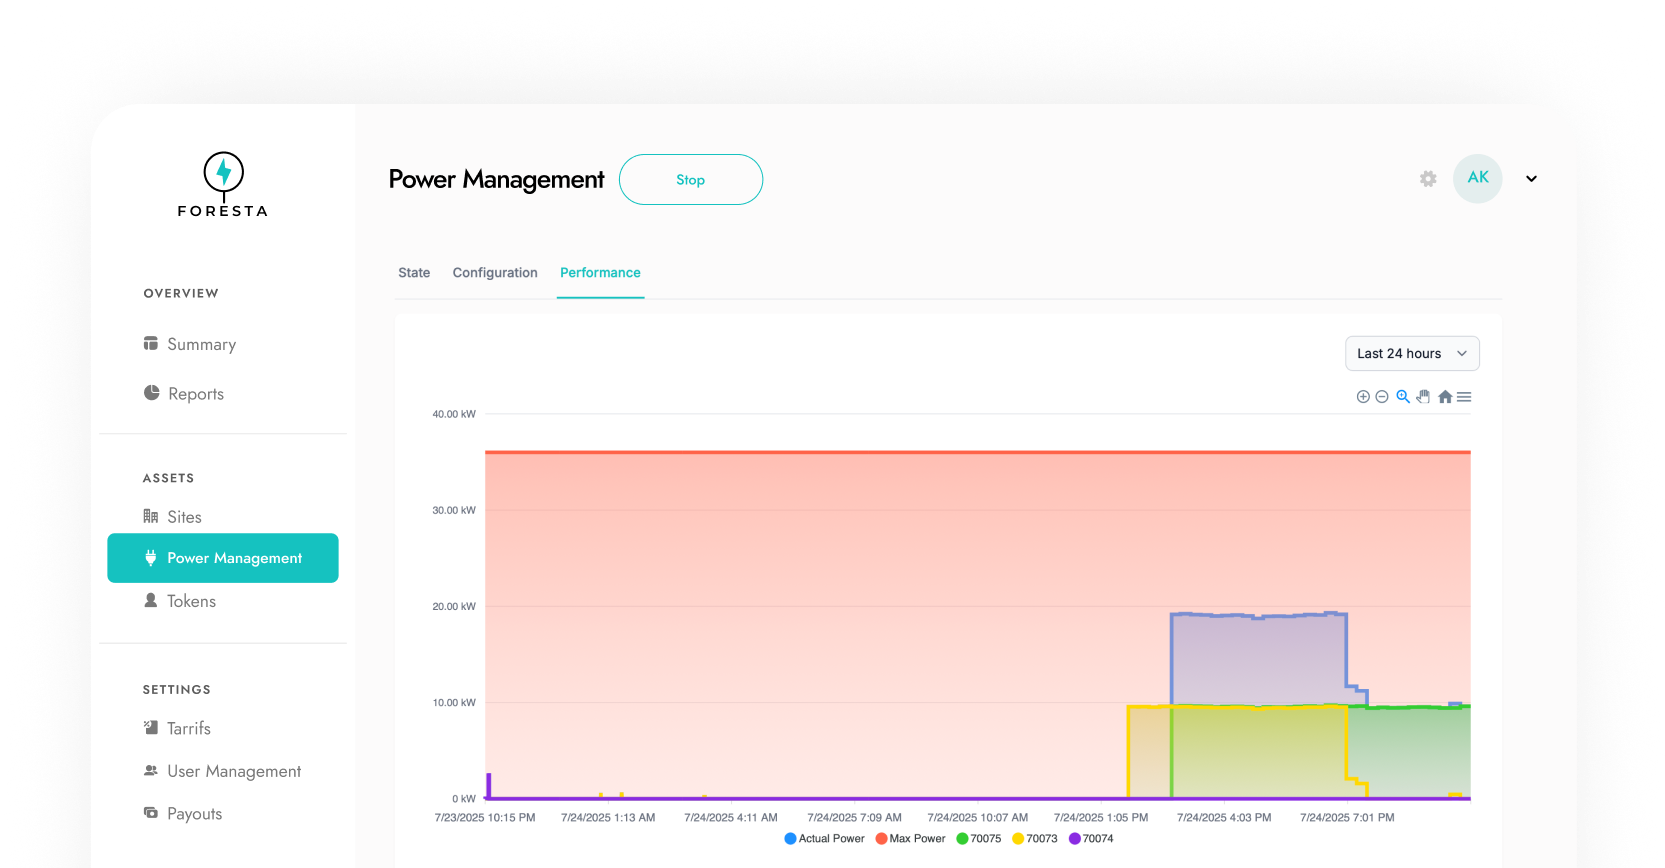Toggle the Max Power legend series
The image size is (1665, 868).
[911, 839]
